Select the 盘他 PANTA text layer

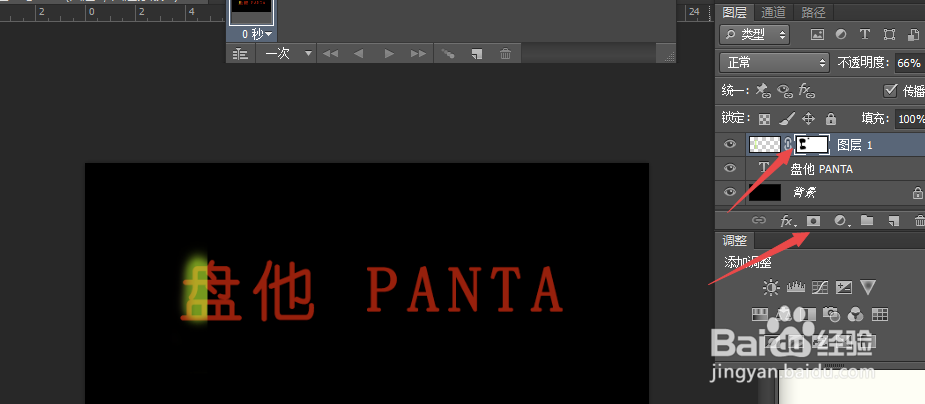(820, 169)
